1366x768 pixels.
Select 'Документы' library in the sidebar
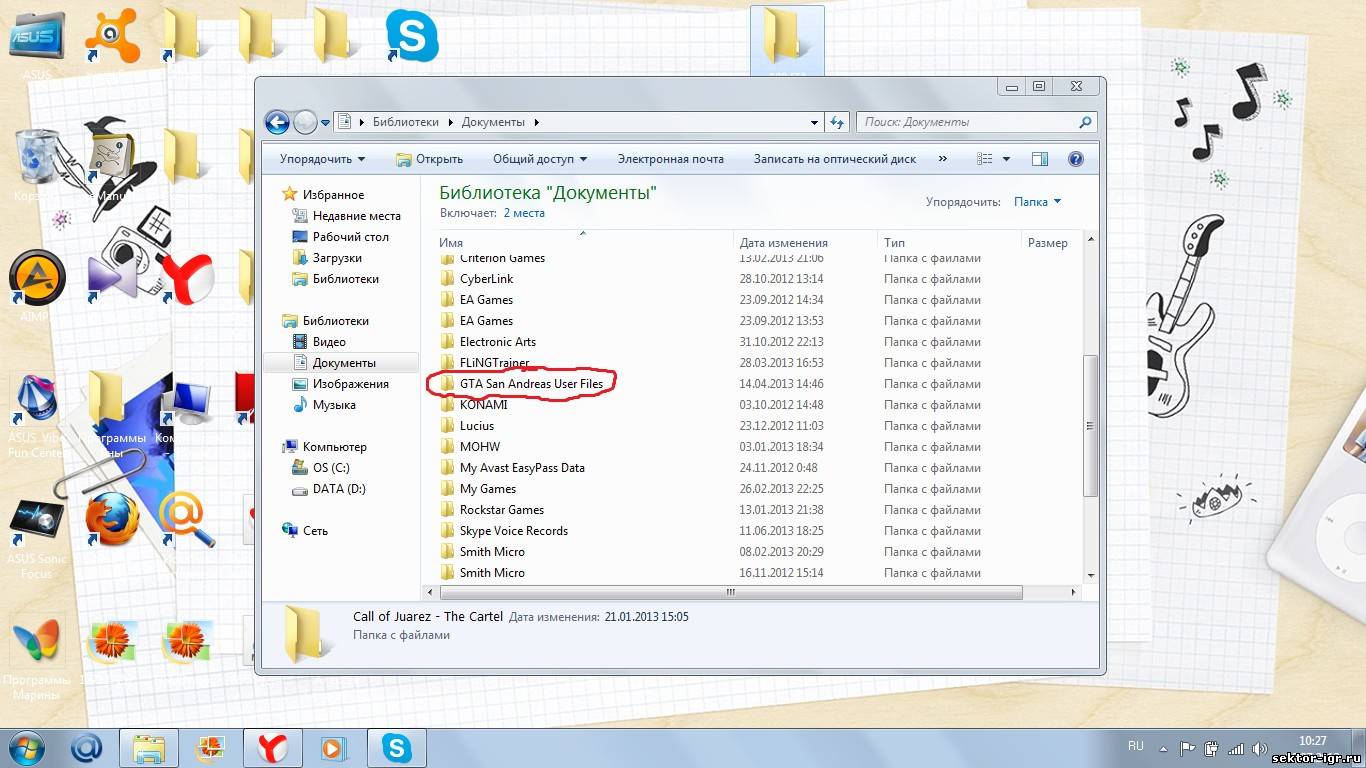click(334, 363)
